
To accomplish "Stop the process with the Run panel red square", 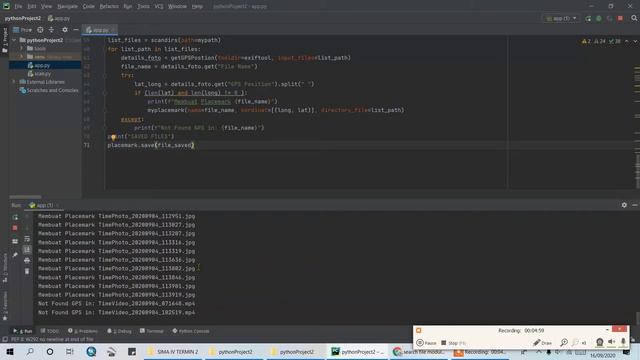I will [15, 228].
